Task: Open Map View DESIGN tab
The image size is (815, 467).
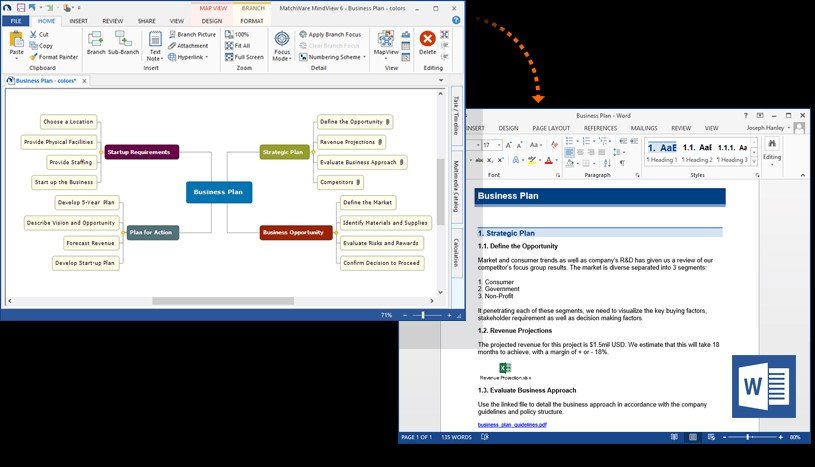Action: 212,21
